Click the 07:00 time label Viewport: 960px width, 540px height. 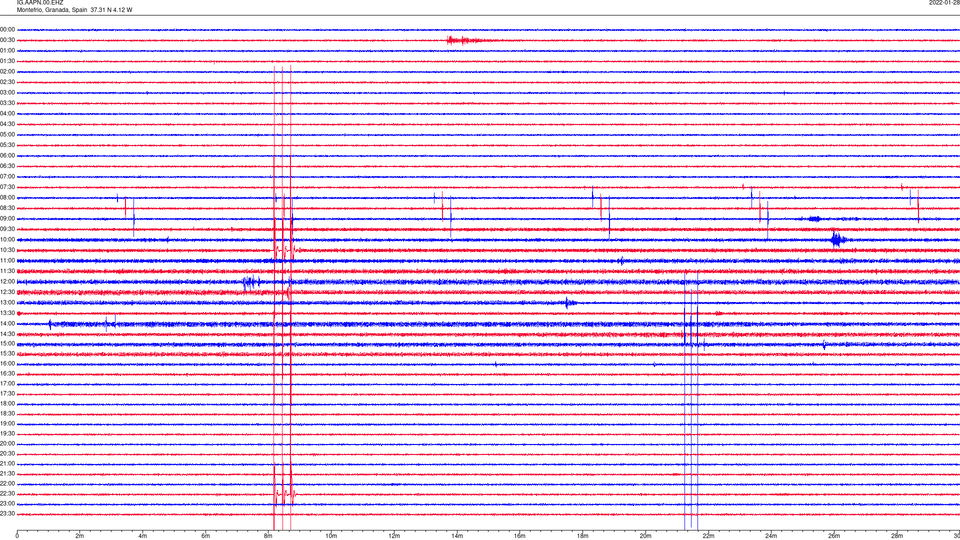pos(7,176)
